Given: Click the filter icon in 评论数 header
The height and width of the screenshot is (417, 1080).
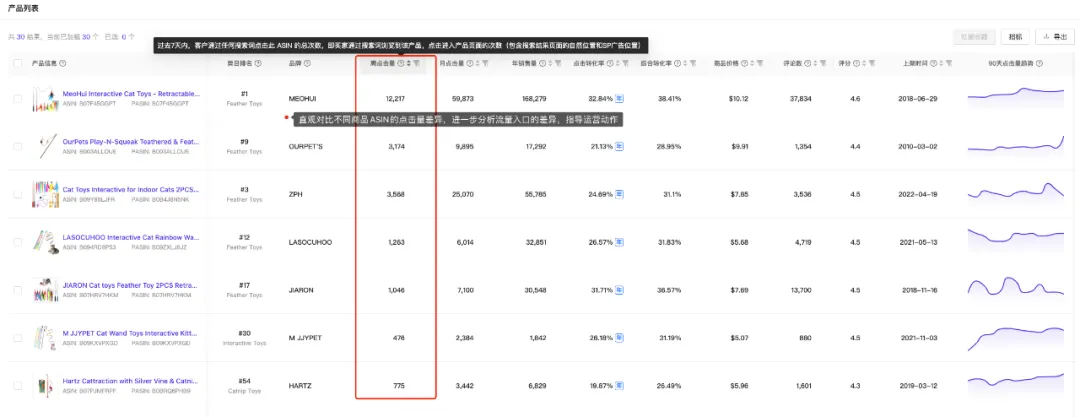Looking at the screenshot, I should (x=823, y=63).
